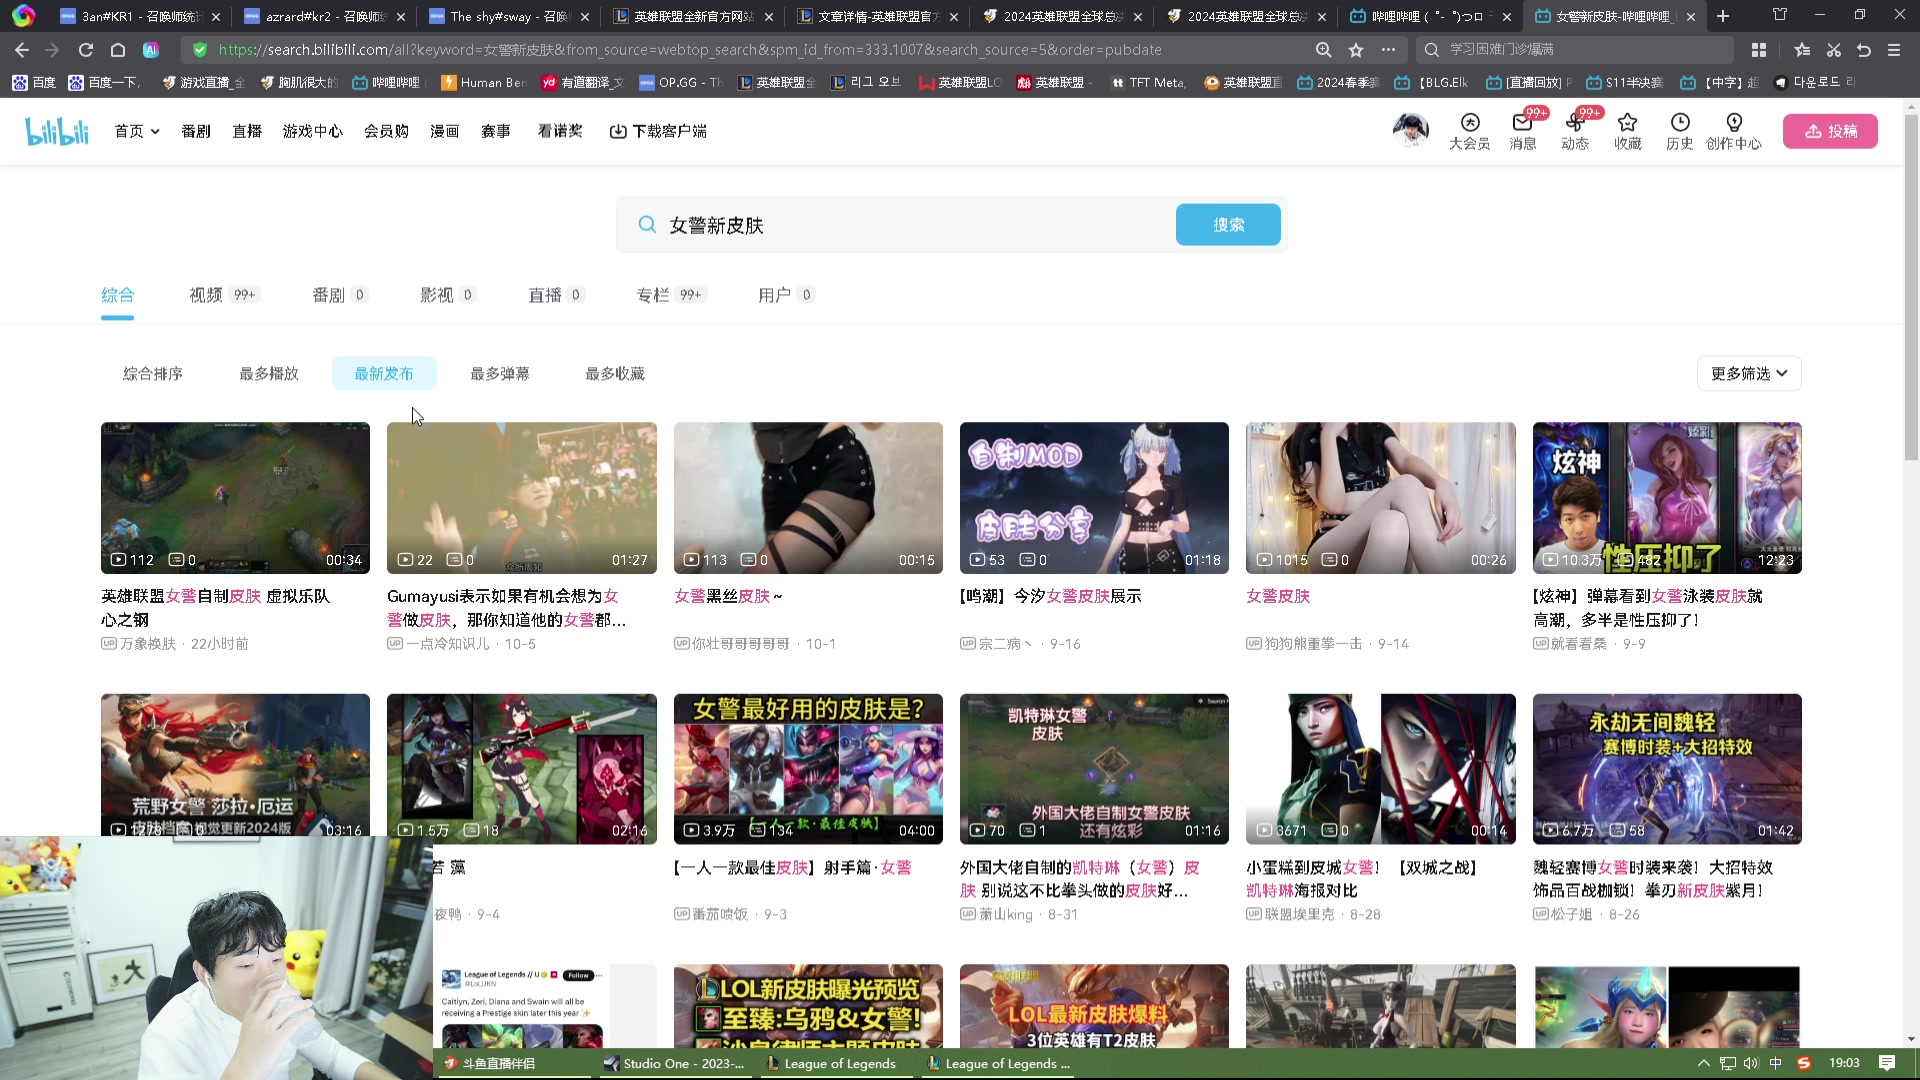Click the browser back arrow
Viewport: 1920px width, 1080px height.
click(22, 49)
